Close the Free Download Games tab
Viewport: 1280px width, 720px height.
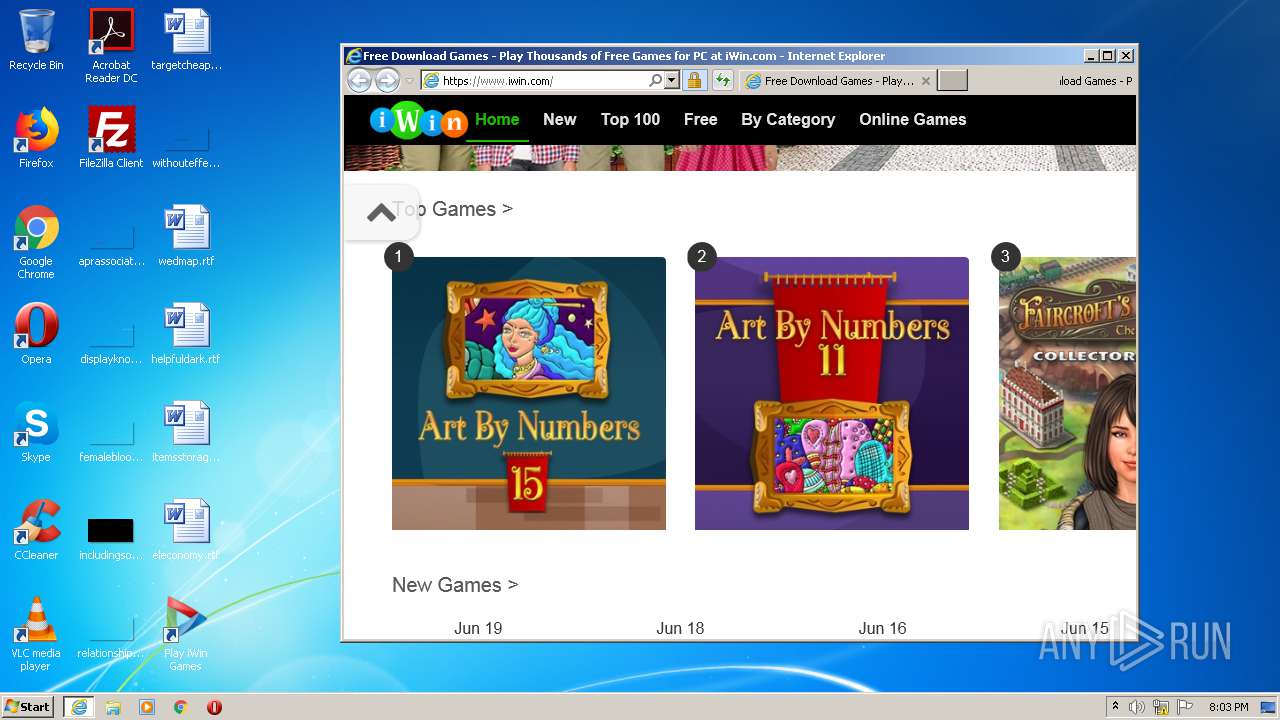[x=926, y=81]
